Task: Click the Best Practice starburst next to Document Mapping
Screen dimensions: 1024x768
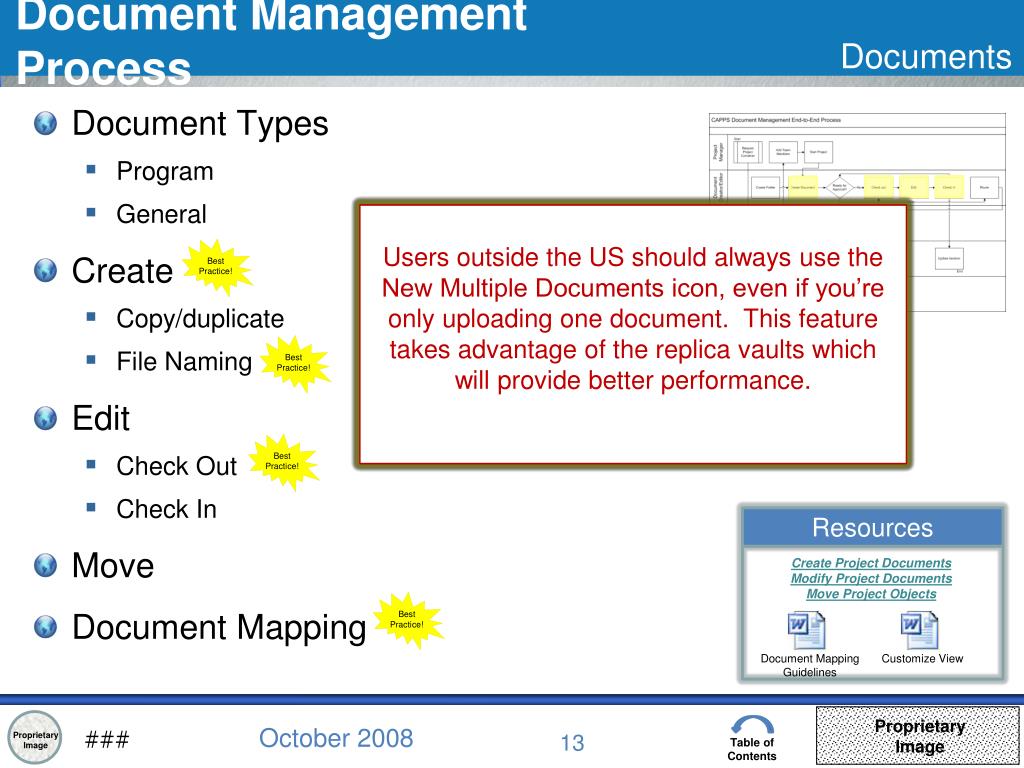Action: [408, 620]
